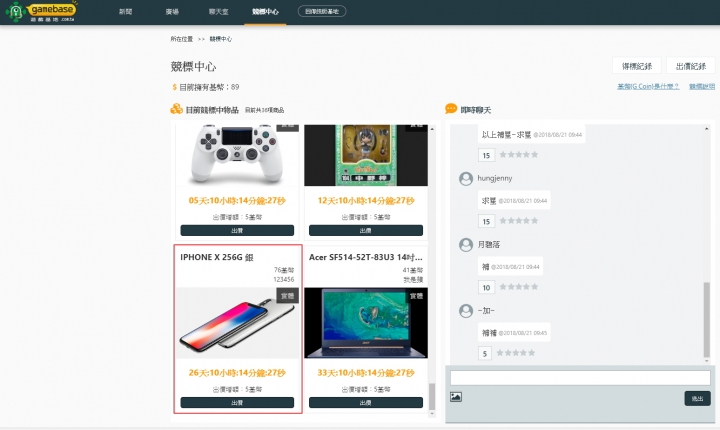Click the 月雅落 username
720x430 pixels.
[489, 244]
